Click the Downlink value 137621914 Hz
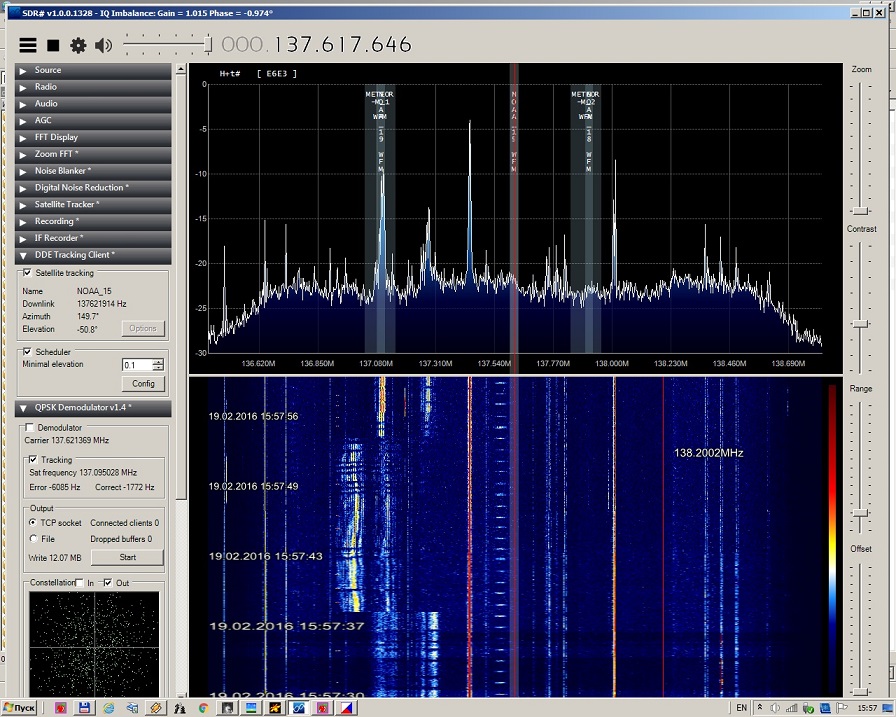The width and height of the screenshot is (896, 717). click(x=102, y=303)
